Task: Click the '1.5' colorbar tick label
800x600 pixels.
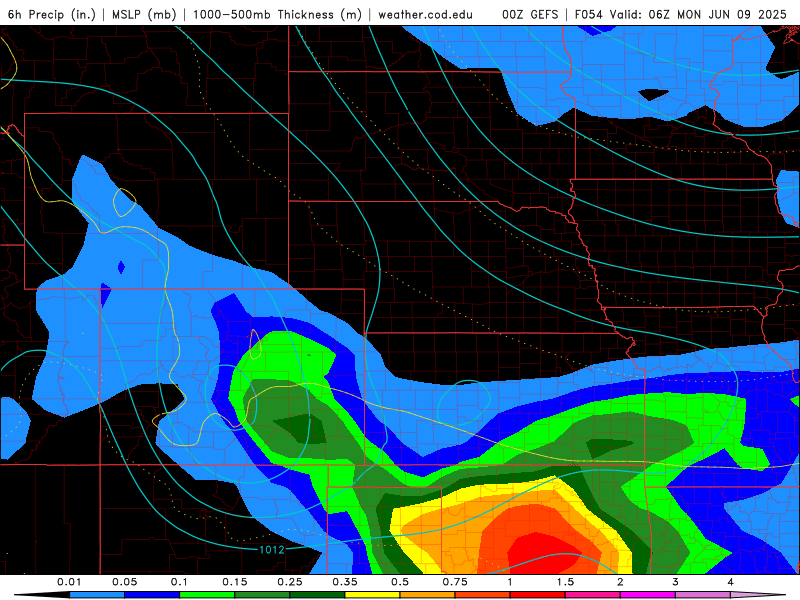Action: [x=565, y=582]
